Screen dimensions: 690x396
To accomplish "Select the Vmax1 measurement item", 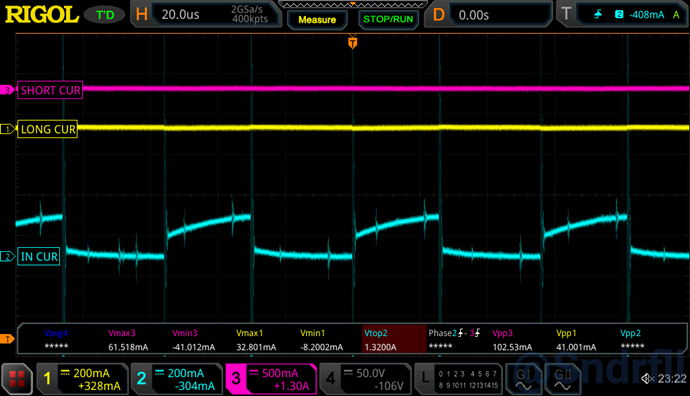I will click(x=257, y=340).
